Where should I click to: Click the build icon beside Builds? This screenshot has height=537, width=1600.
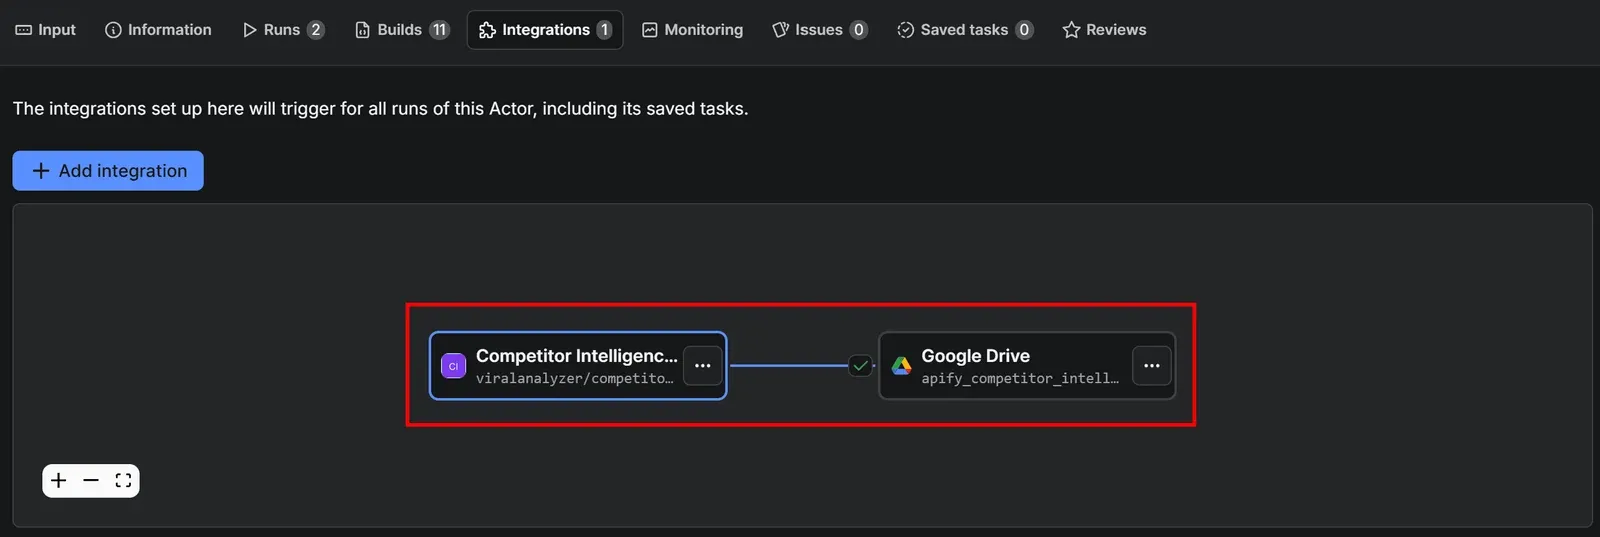(x=362, y=30)
